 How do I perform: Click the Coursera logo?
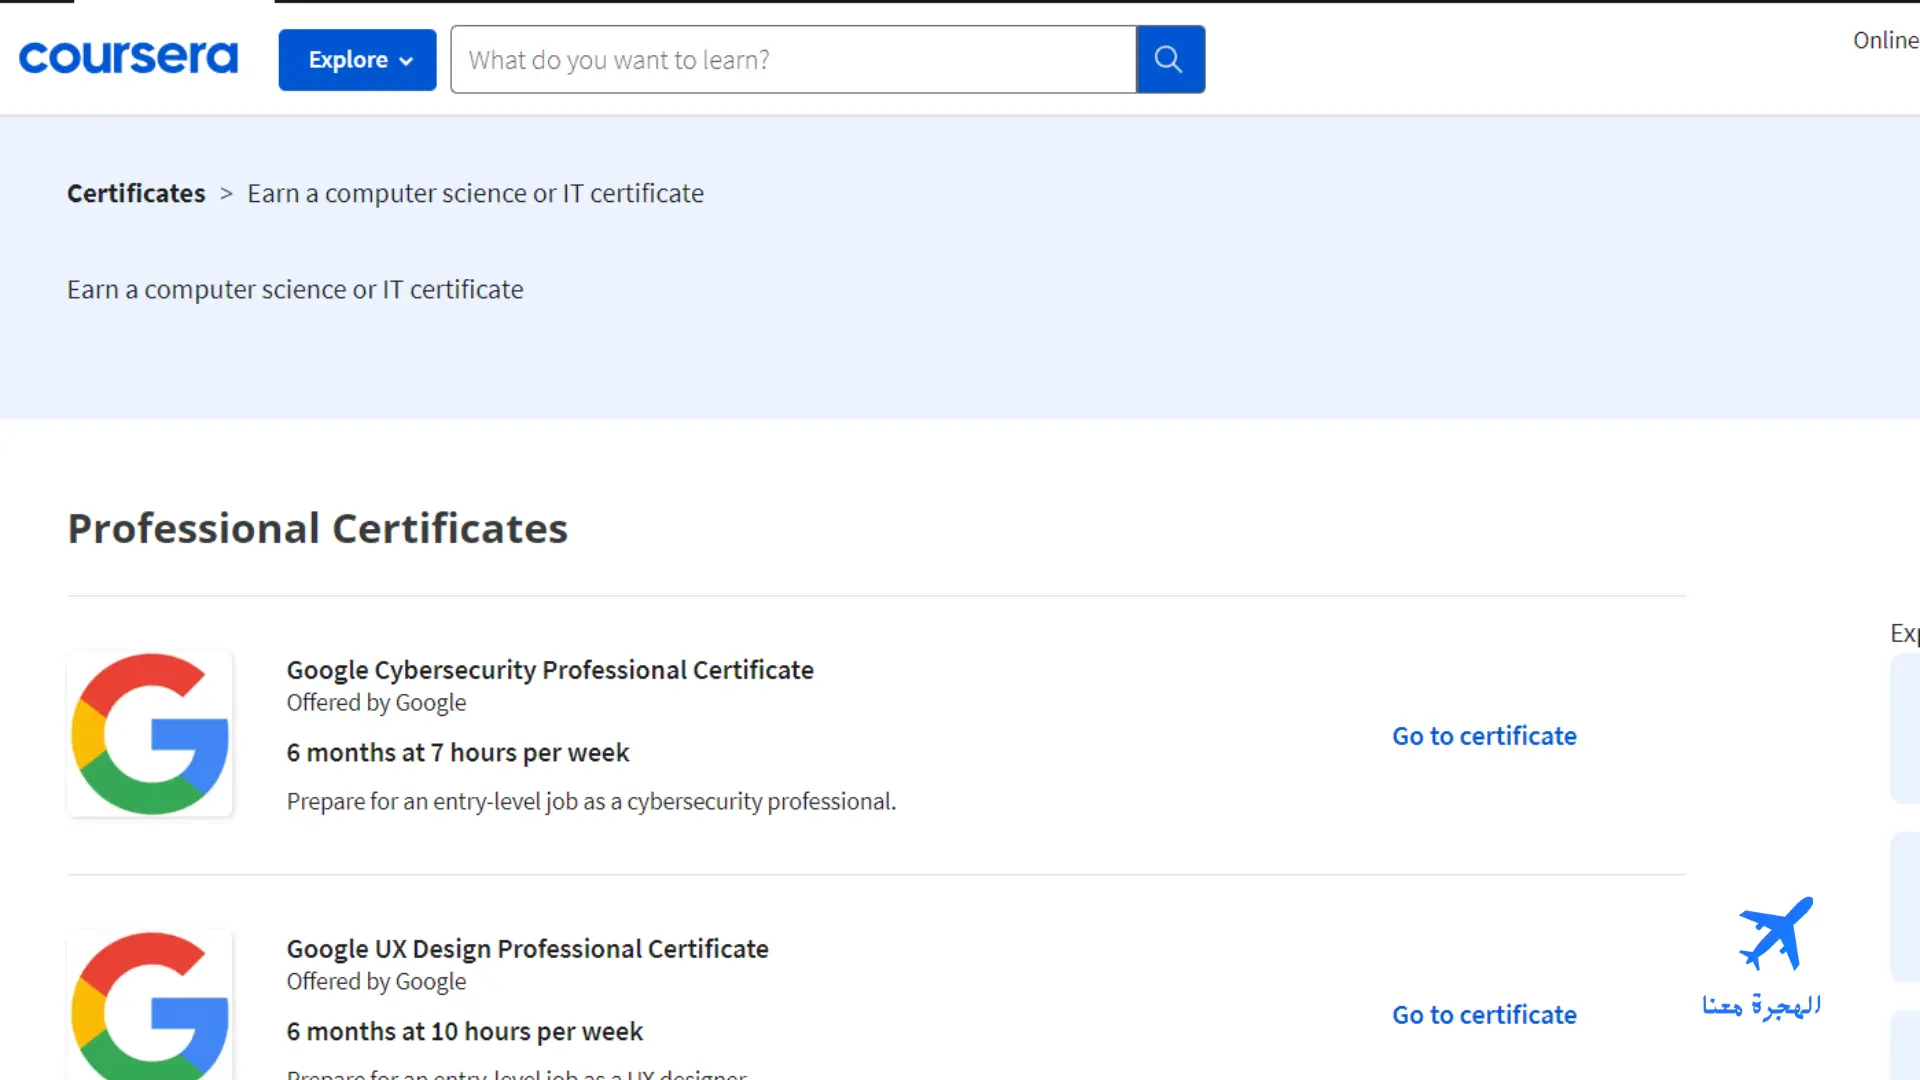pos(128,58)
